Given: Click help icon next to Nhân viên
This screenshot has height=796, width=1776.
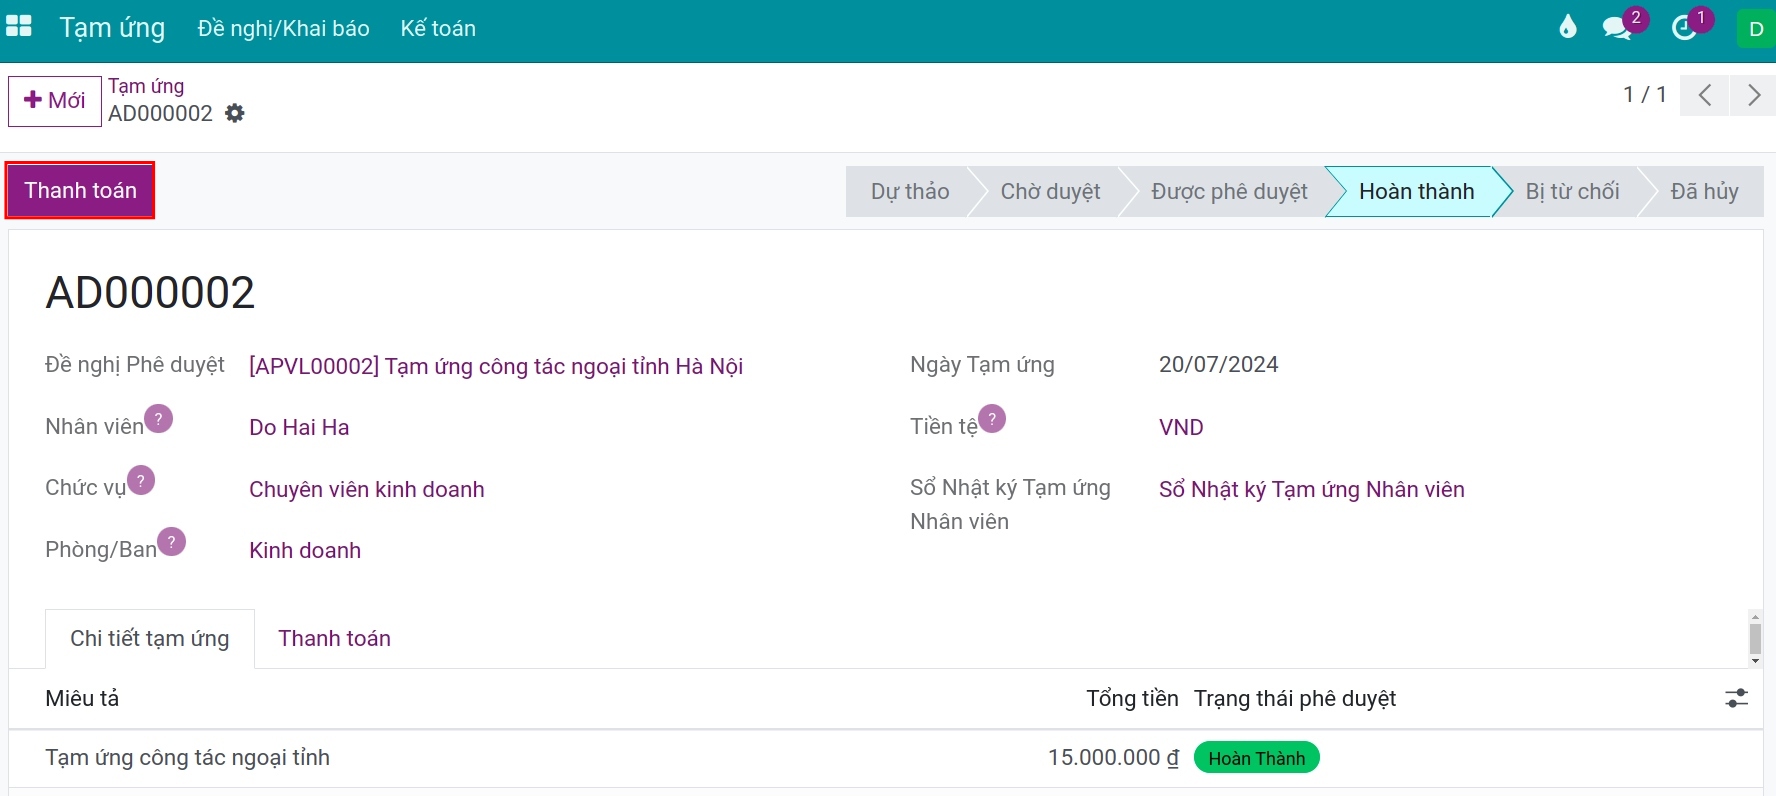Looking at the screenshot, I should coord(159,418).
